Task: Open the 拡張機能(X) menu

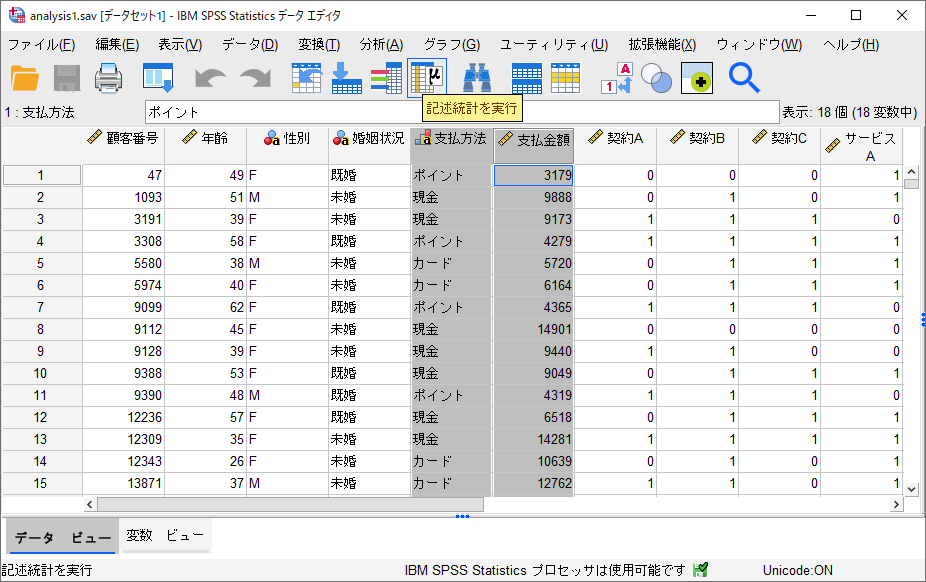Action: click(662, 45)
